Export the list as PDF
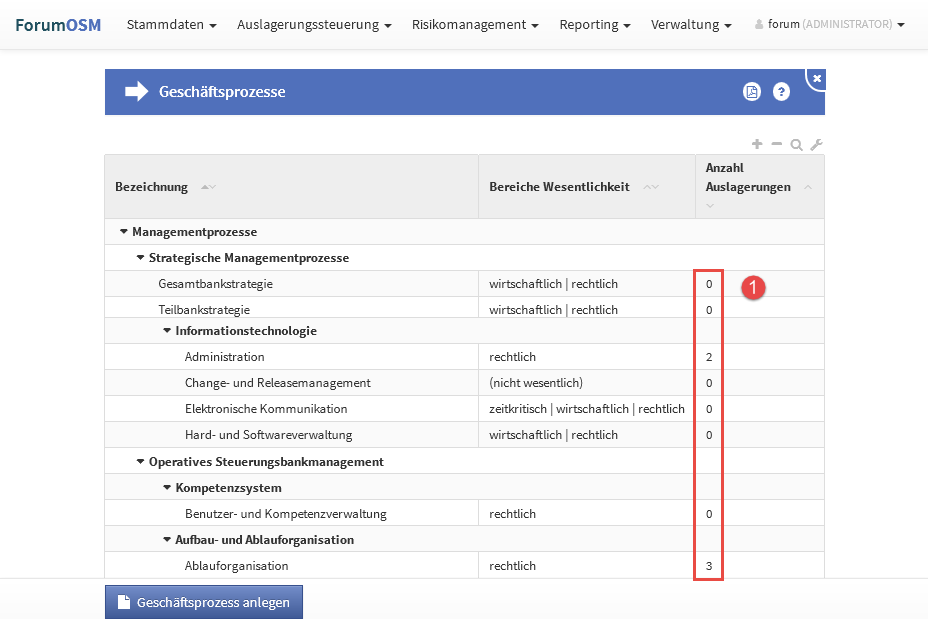 tap(752, 92)
